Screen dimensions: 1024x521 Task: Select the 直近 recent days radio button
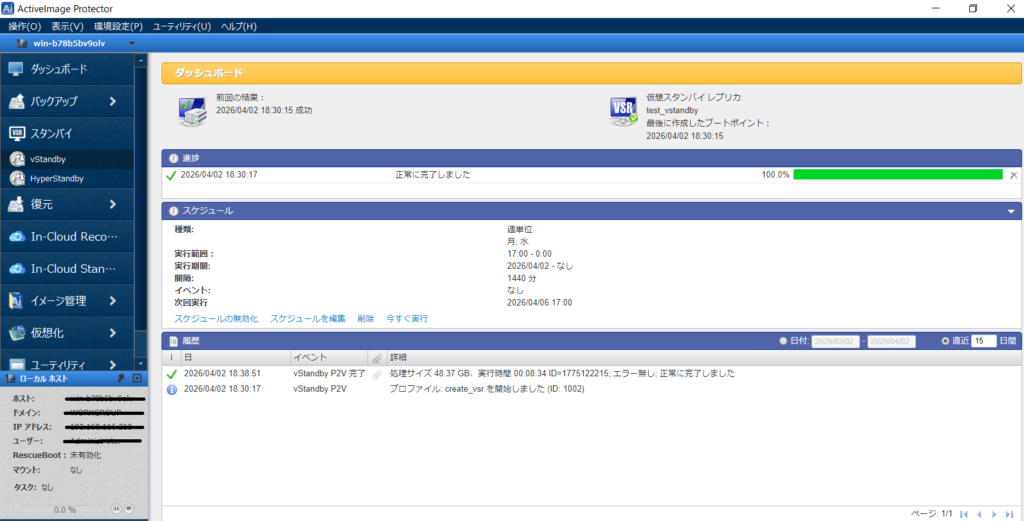945,341
